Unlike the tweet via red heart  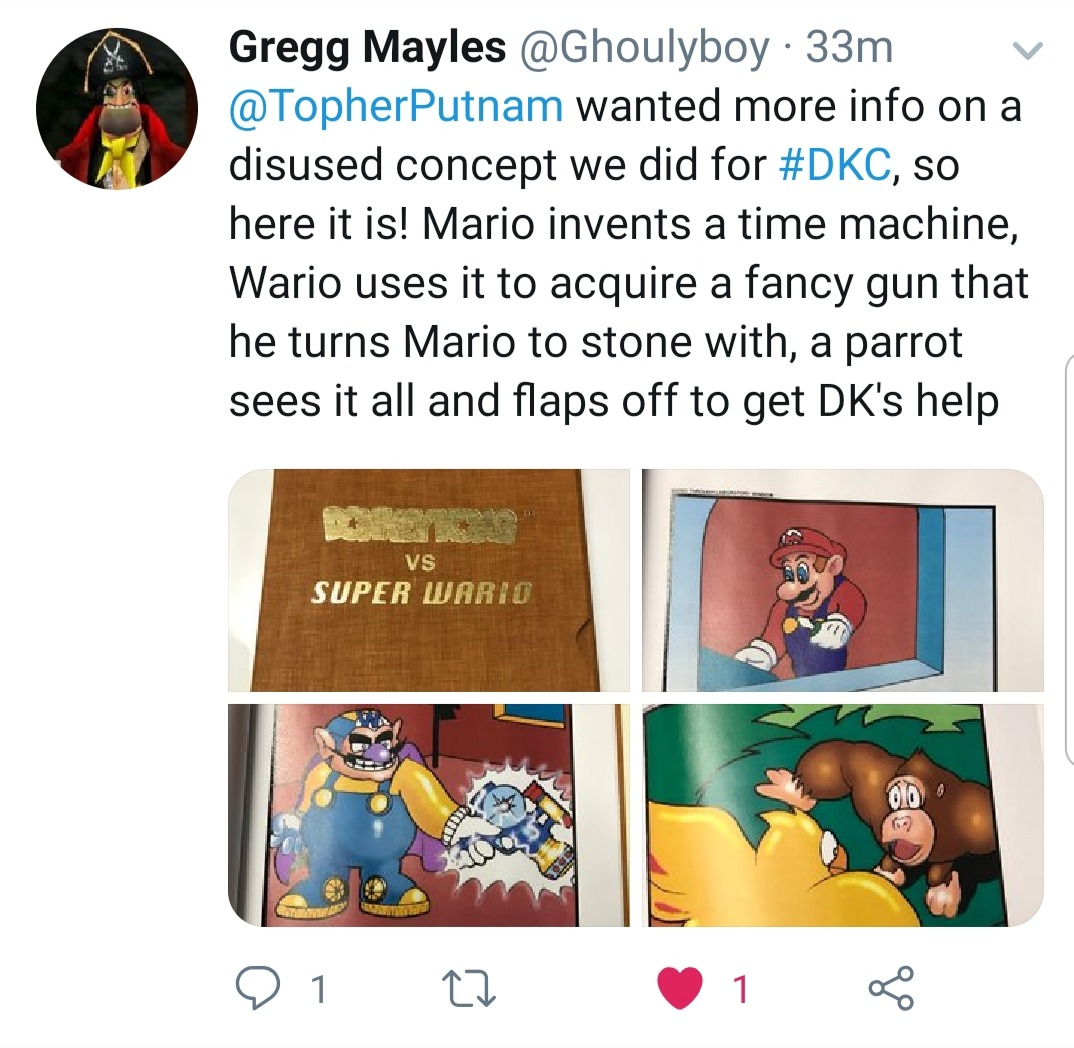pos(680,988)
